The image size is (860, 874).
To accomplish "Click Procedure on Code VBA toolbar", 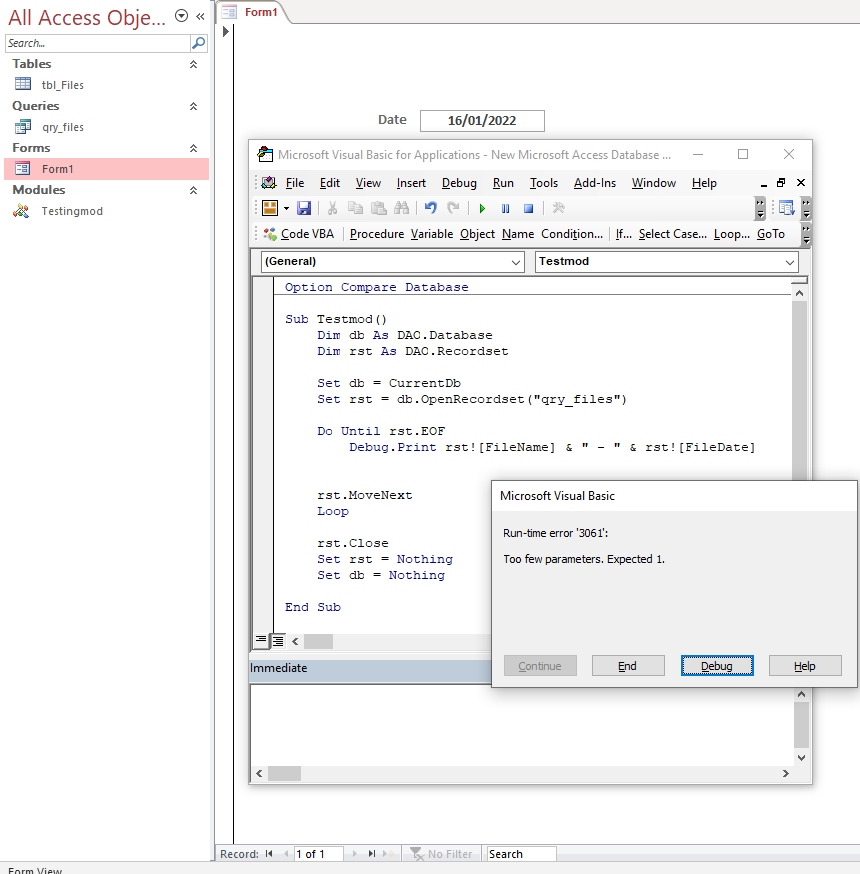I will [x=377, y=234].
